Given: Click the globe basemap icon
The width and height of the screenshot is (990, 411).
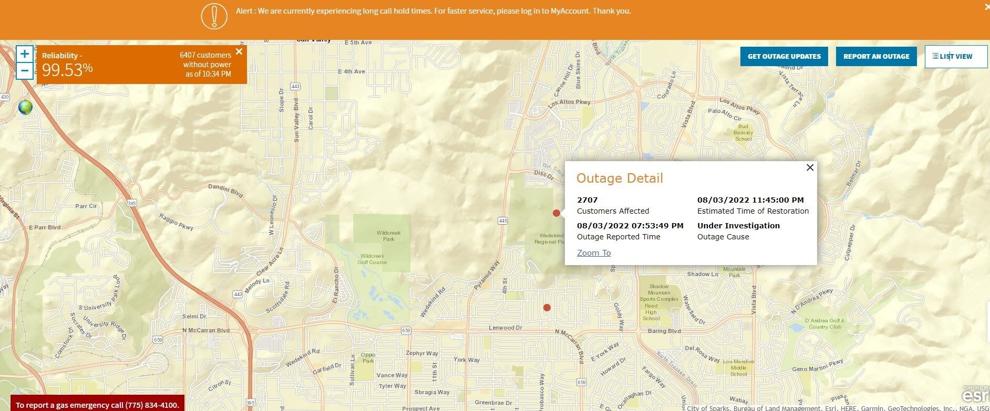Looking at the screenshot, I should [x=25, y=107].
